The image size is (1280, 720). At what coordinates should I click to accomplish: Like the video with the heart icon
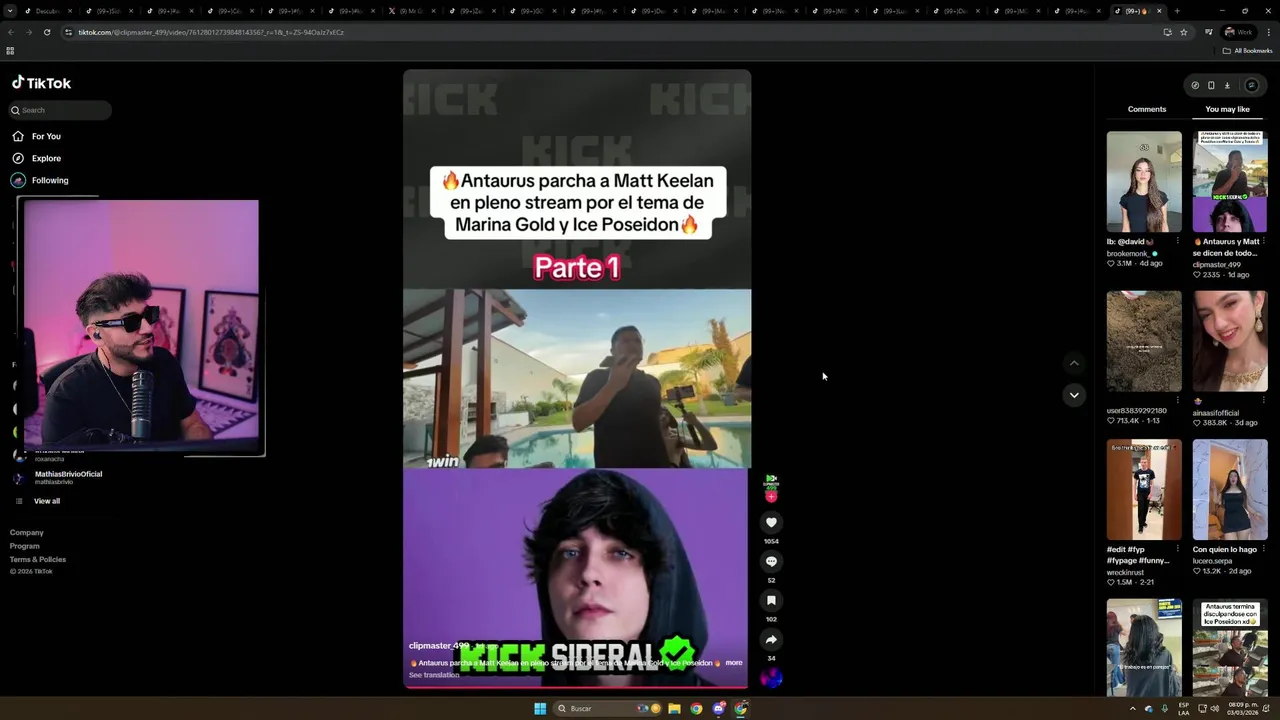(771, 522)
